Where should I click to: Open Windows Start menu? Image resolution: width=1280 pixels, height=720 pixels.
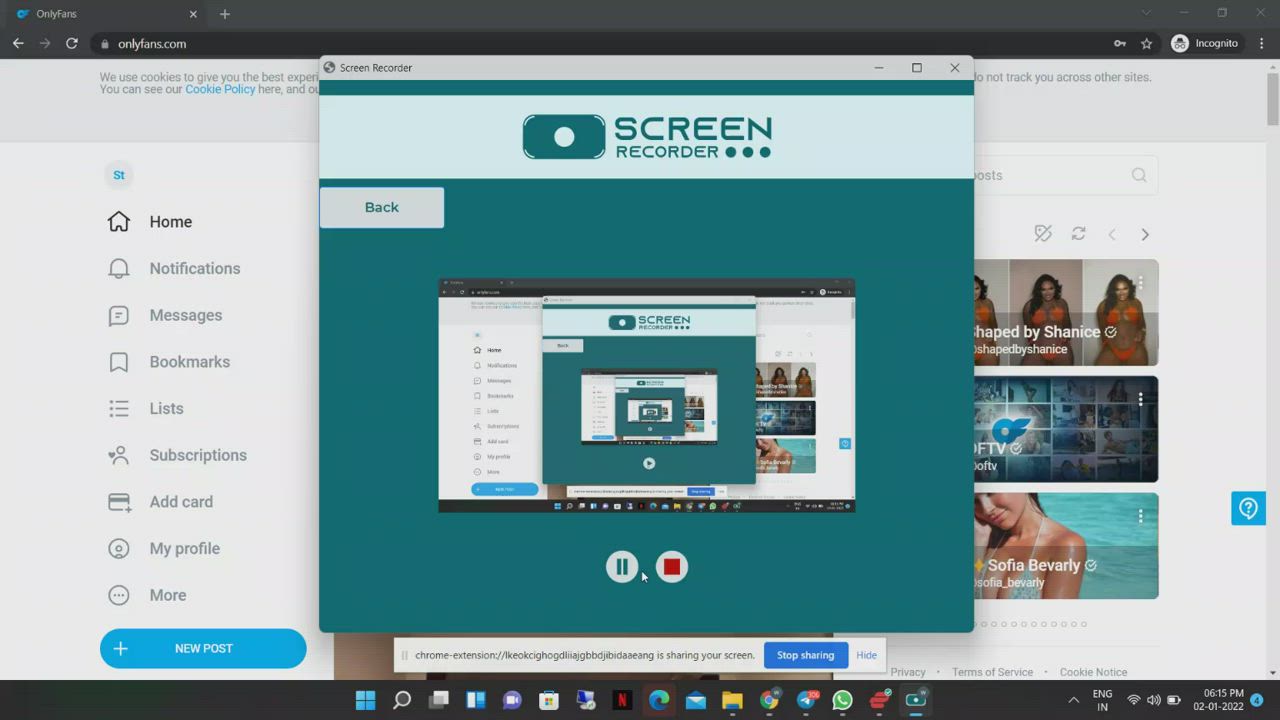pos(365,700)
